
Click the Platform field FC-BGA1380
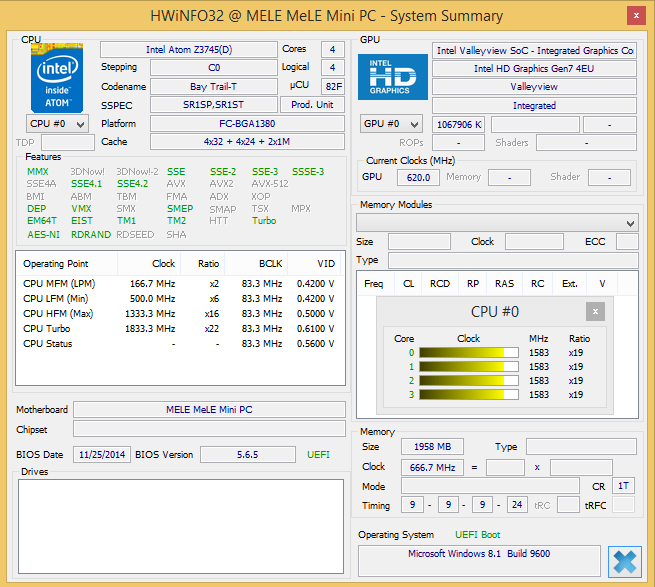(x=247, y=124)
